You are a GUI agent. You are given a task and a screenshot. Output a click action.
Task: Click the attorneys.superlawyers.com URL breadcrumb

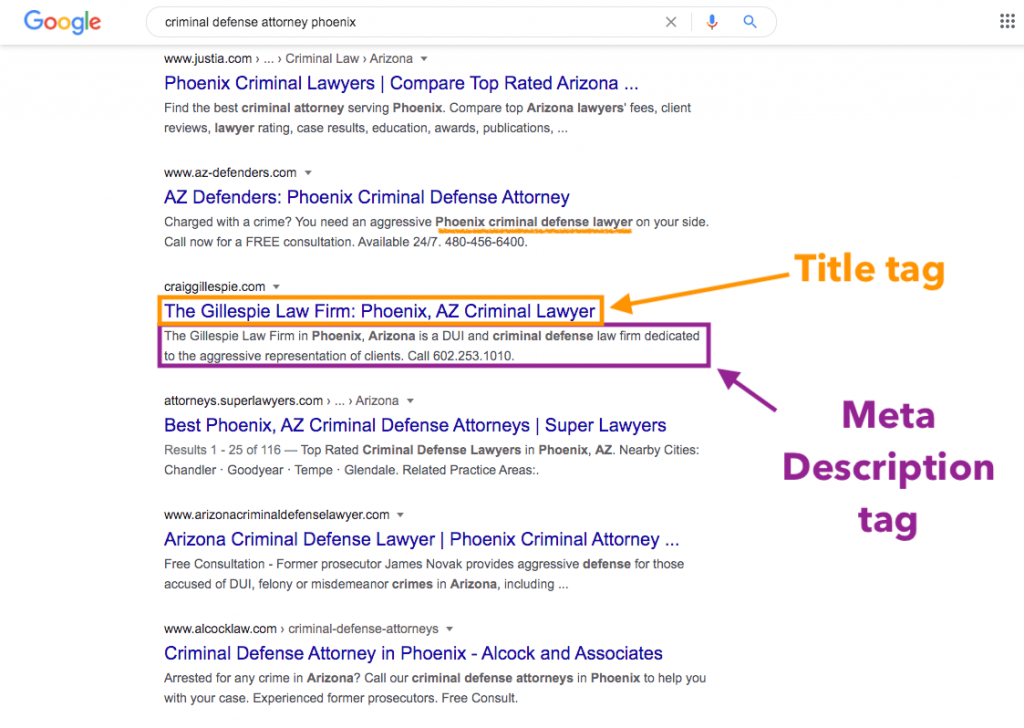click(x=281, y=401)
